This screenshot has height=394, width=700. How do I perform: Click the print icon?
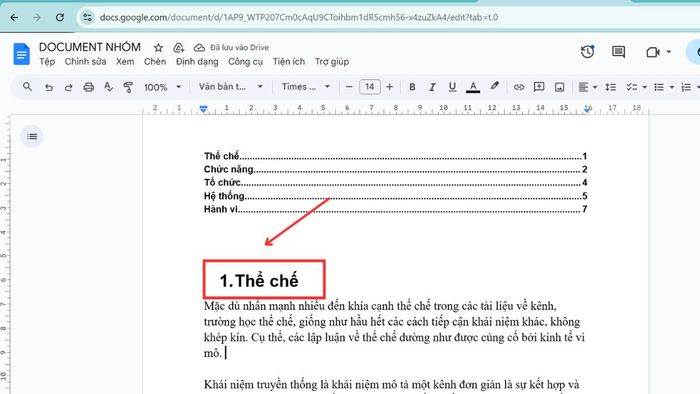(x=88, y=87)
